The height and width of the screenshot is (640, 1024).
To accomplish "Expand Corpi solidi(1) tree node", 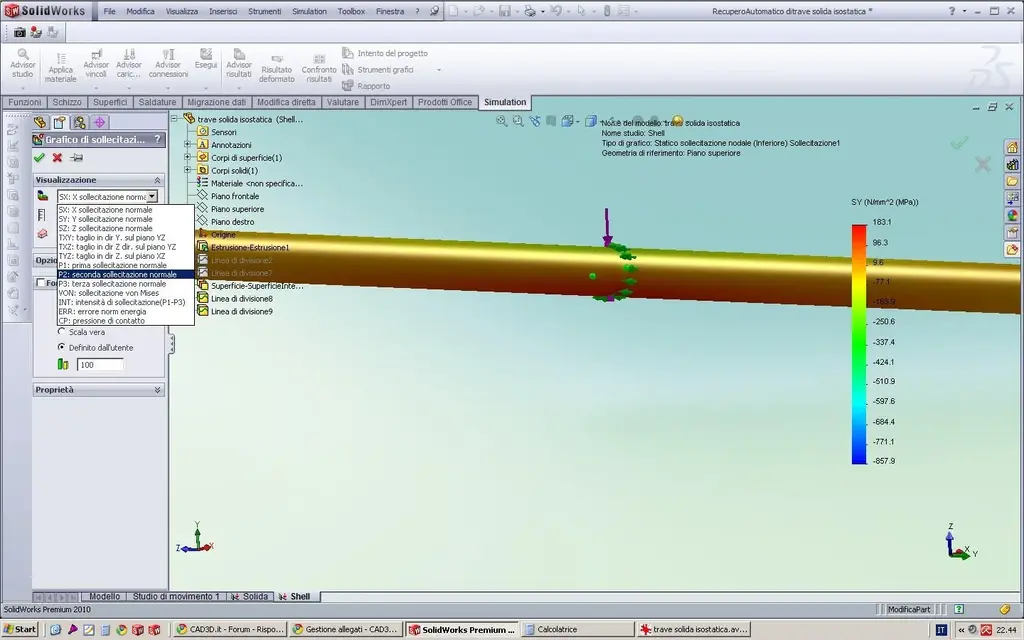I will click(x=187, y=170).
